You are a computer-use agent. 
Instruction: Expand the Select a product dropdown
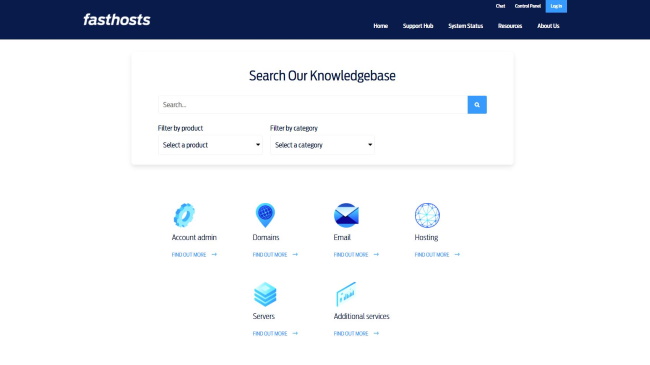210,145
